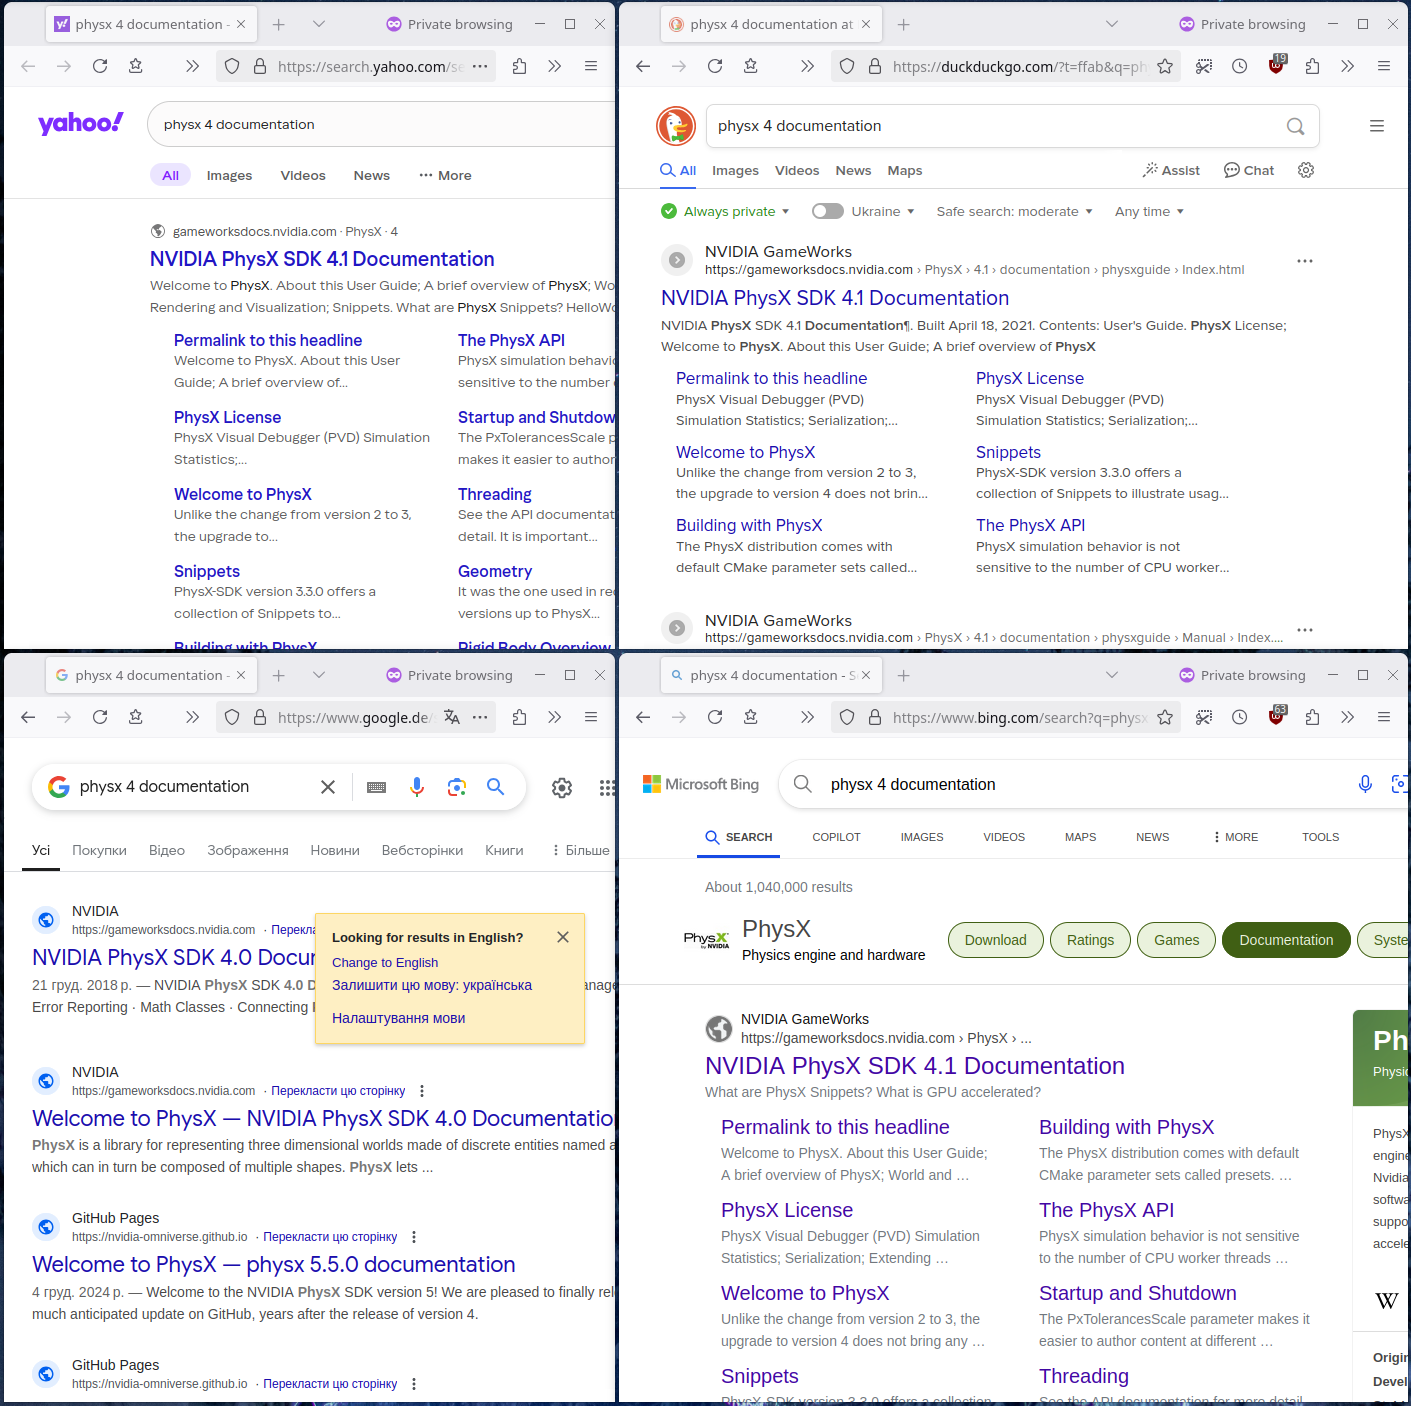Click Google blue search magnifier
1411x1406 pixels.
(x=495, y=787)
